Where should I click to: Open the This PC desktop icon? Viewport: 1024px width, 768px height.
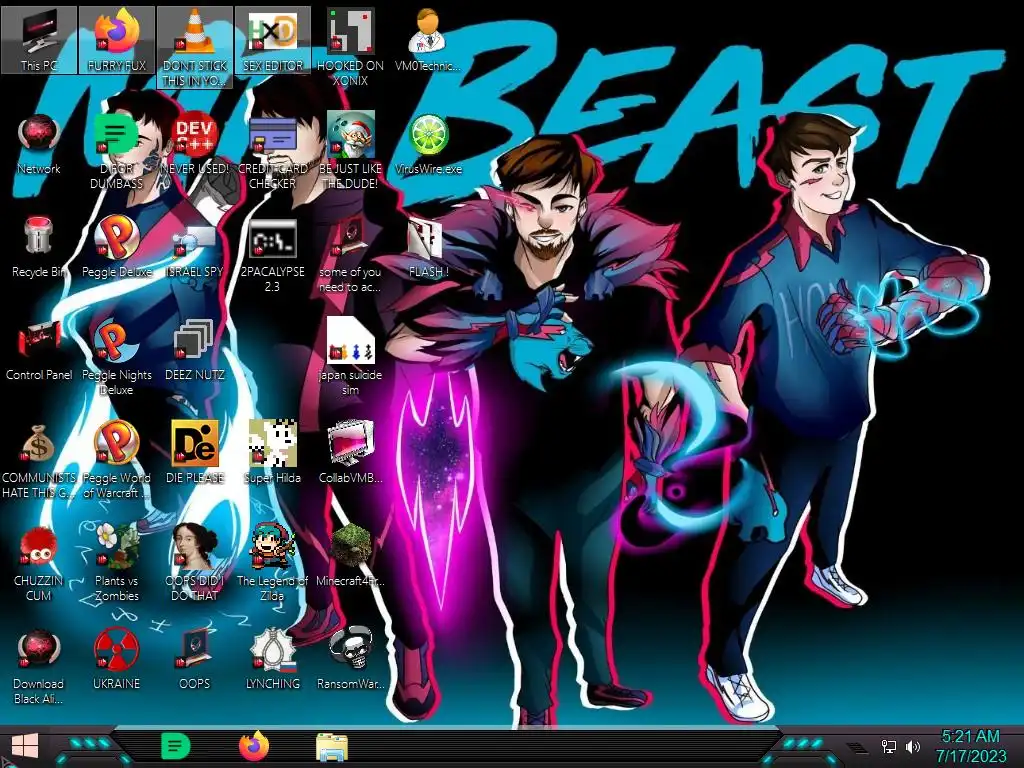click(x=39, y=40)
